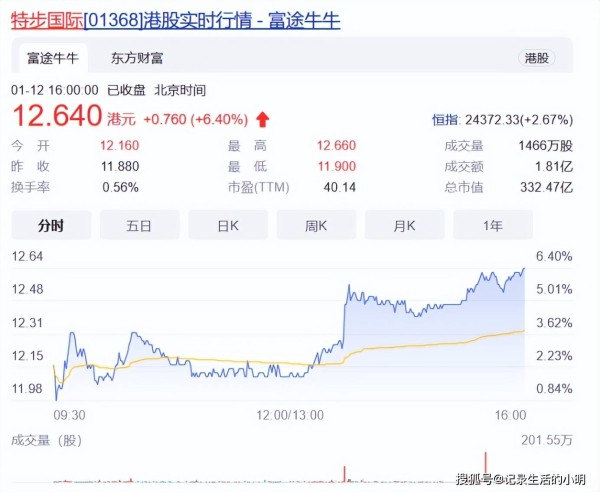Select the 月K chart tab

point(404,225)
